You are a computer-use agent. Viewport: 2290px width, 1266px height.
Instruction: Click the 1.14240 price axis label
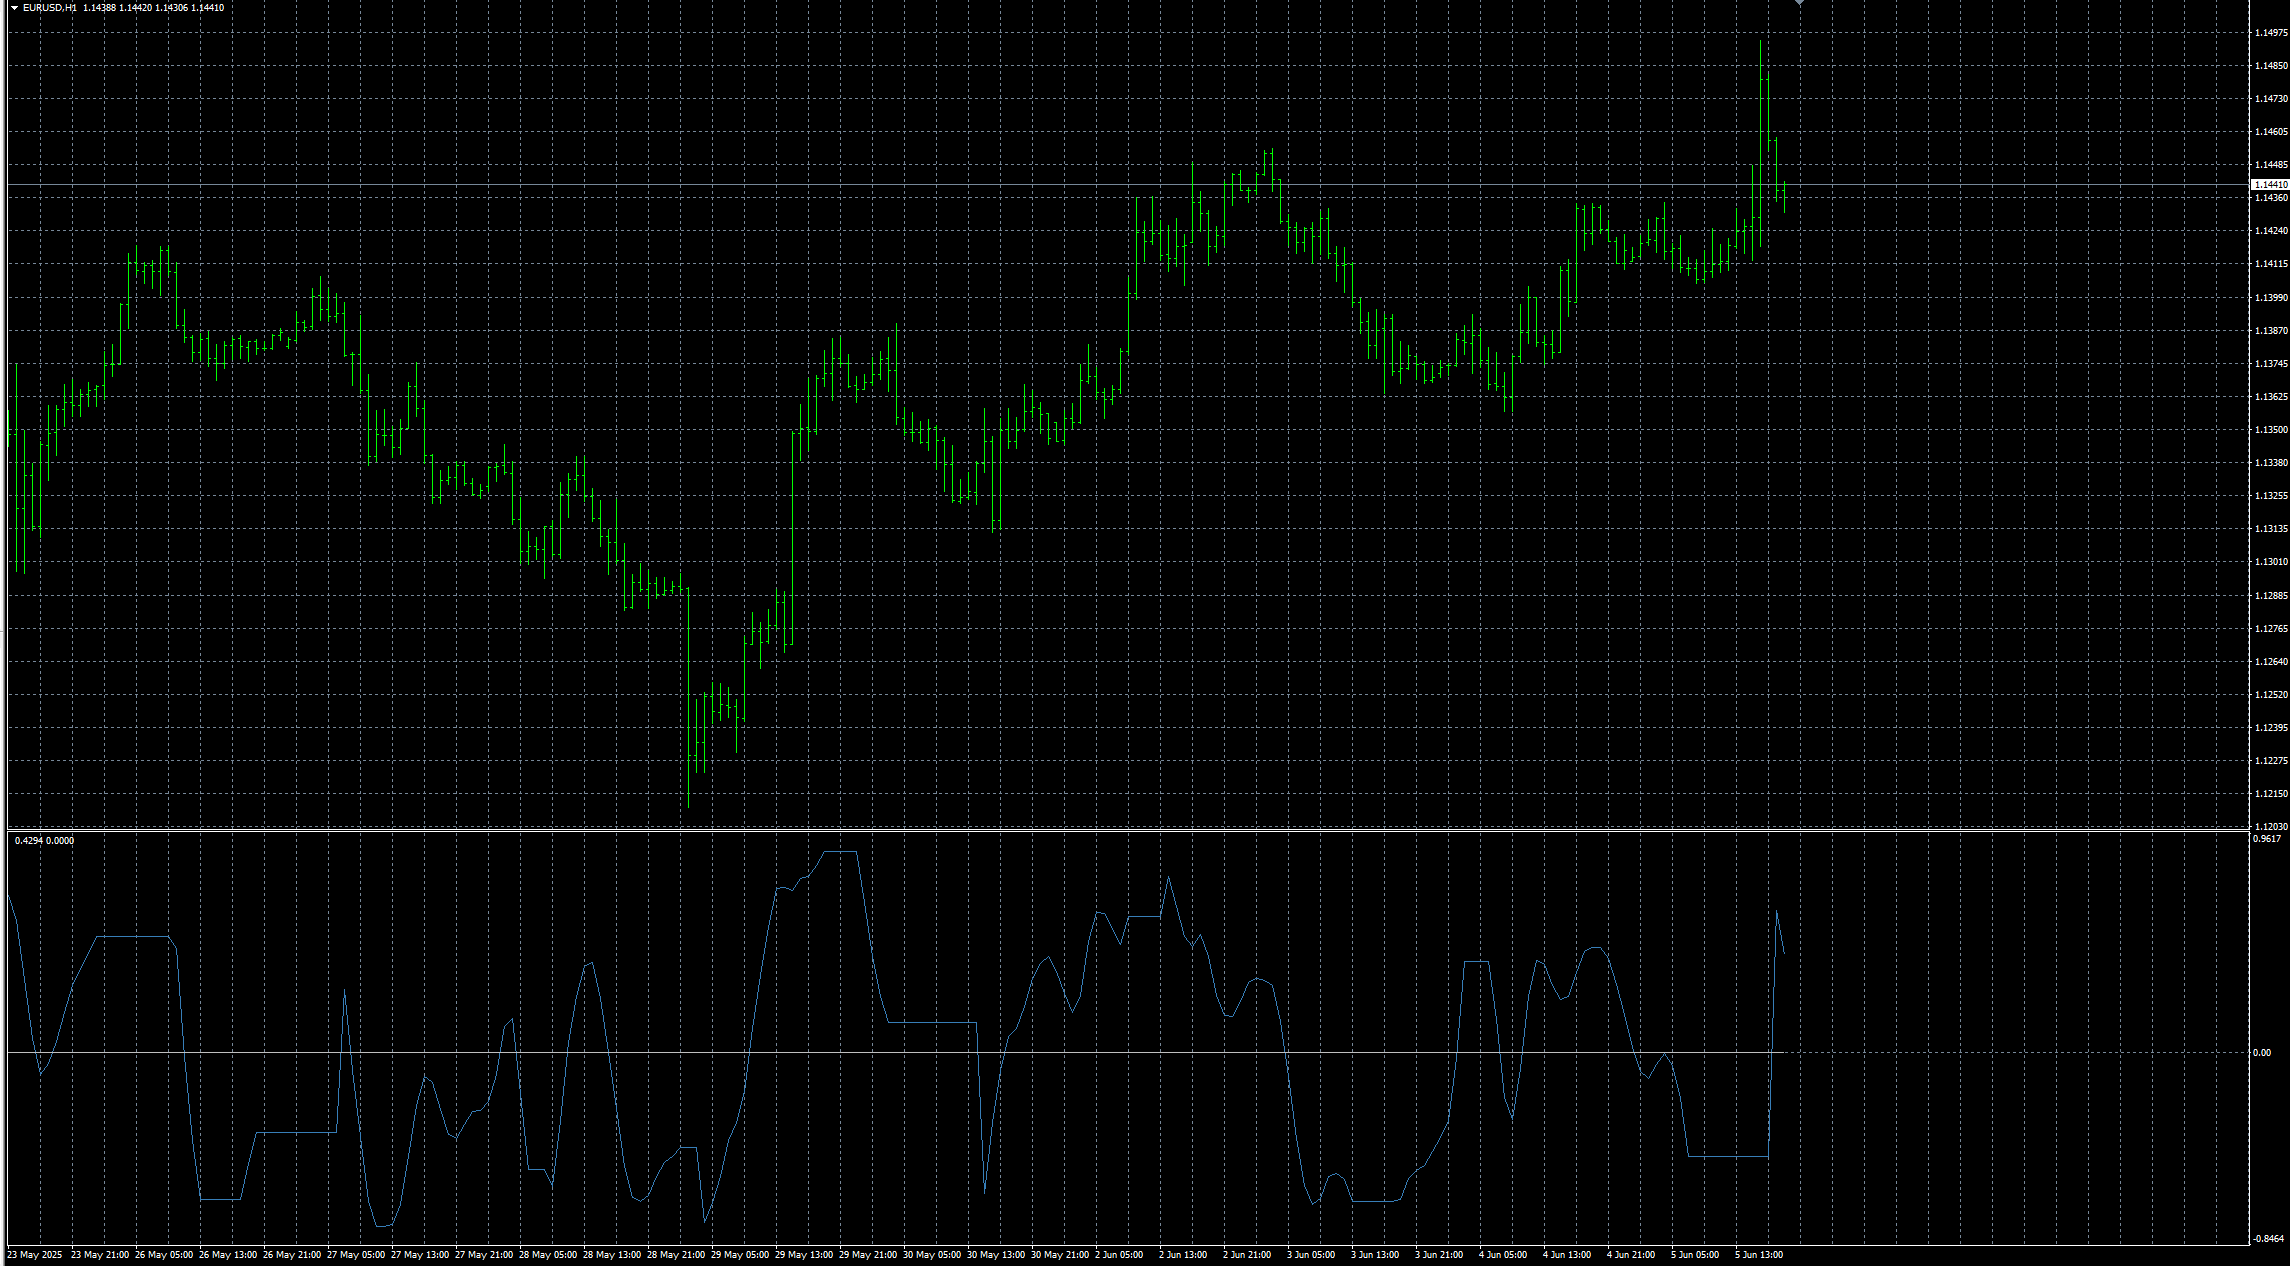(2271, 231)
